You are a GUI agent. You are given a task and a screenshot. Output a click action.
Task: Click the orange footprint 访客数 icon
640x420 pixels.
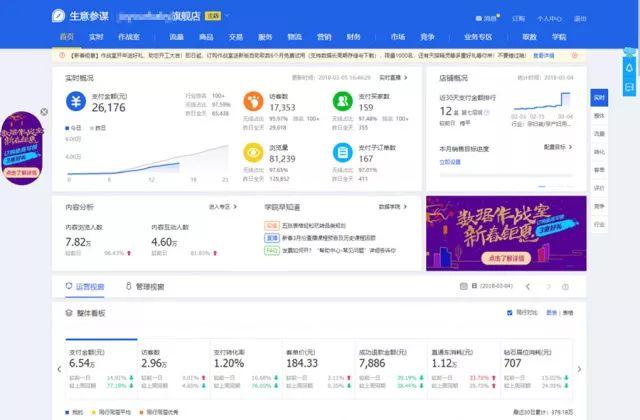(253, 101)
